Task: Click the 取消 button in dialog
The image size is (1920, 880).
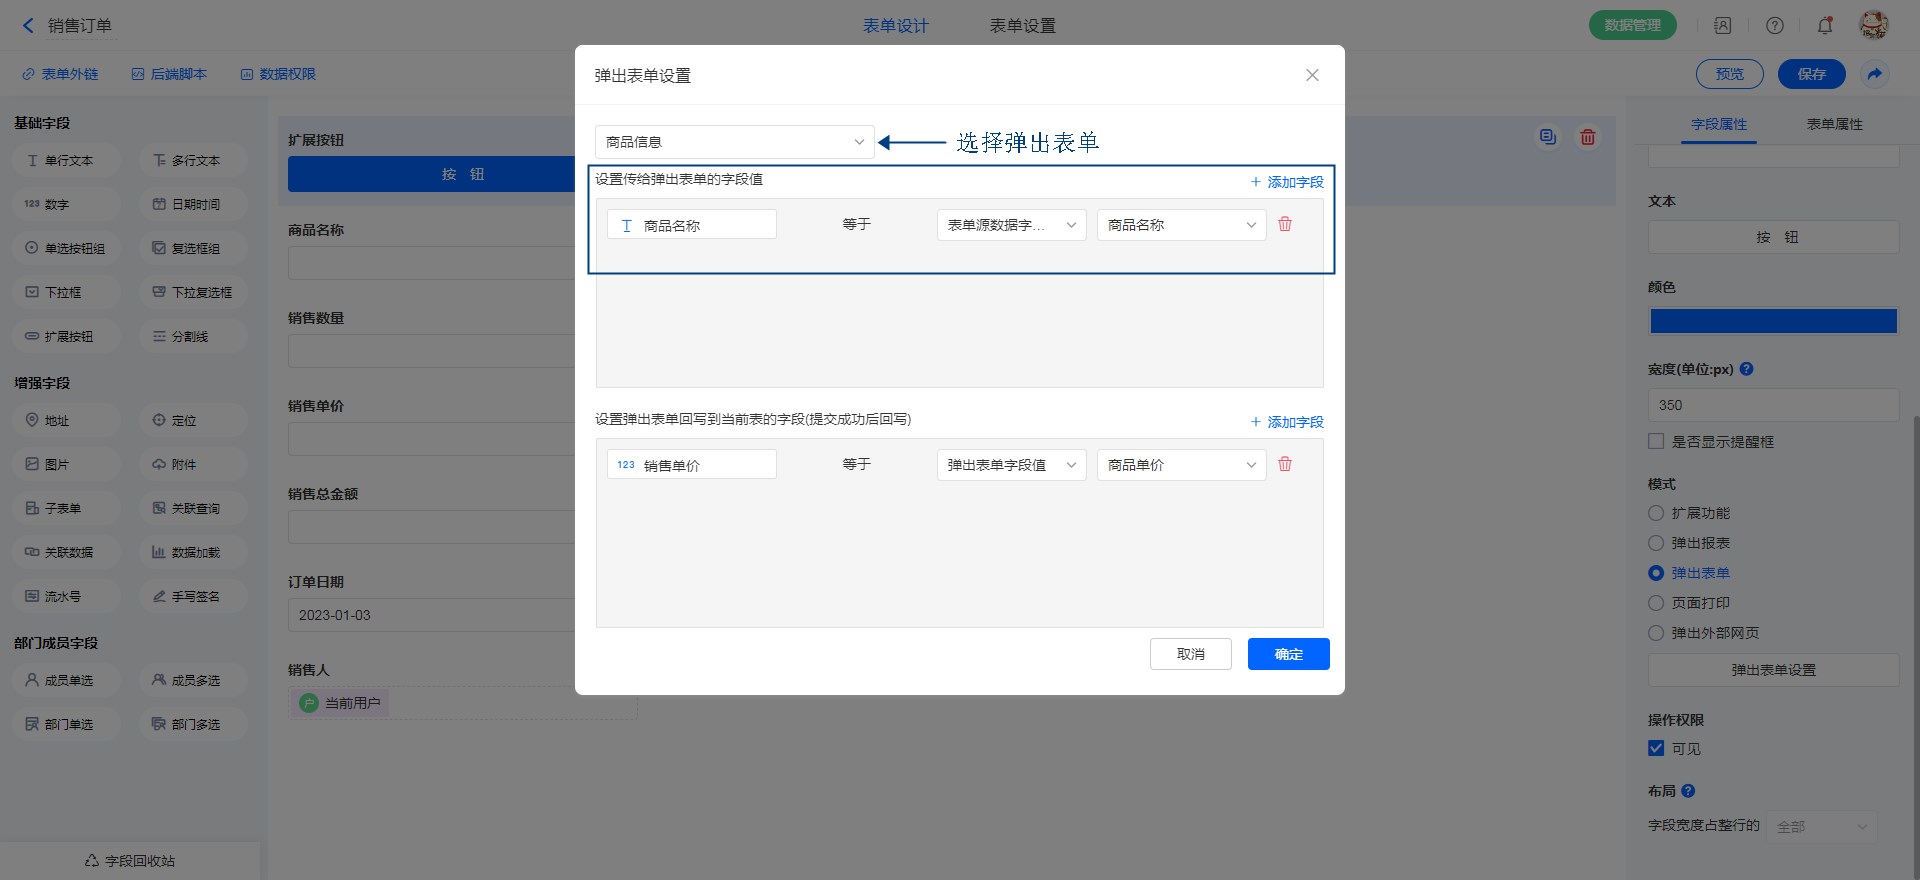Action: [1190, 654]
